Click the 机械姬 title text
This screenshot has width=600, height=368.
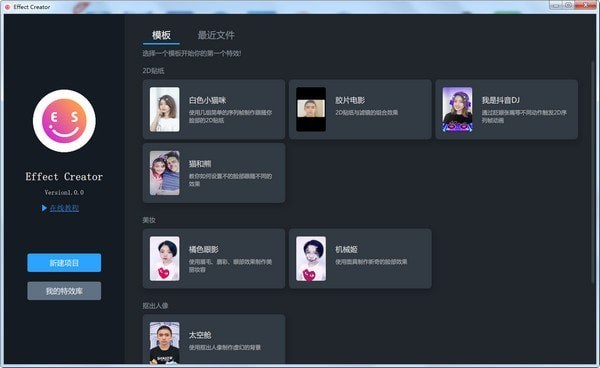click(346, 249)
